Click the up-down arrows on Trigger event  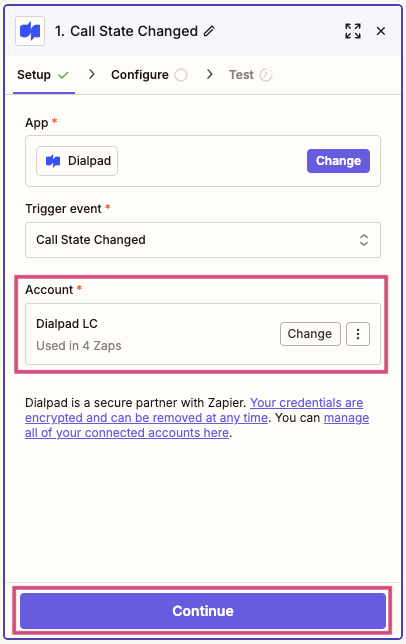[x=364, y=240]
